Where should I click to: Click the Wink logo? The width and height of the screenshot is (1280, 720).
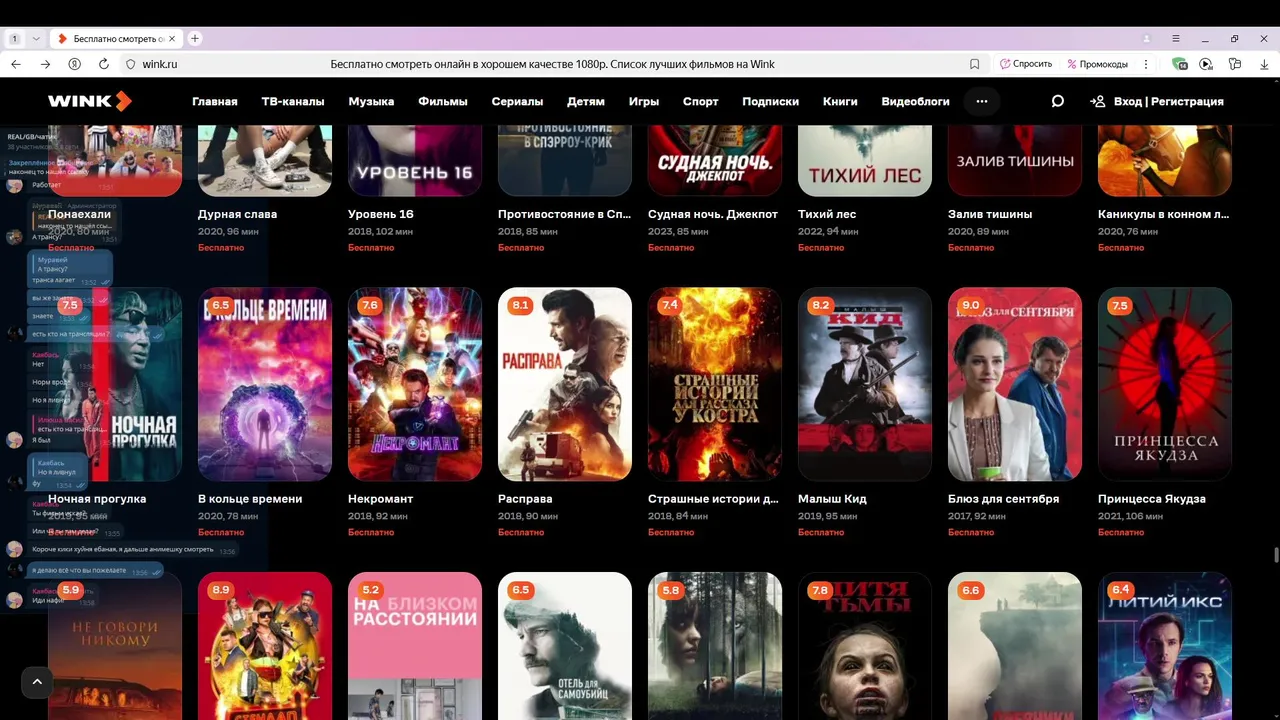pos(90,101)
